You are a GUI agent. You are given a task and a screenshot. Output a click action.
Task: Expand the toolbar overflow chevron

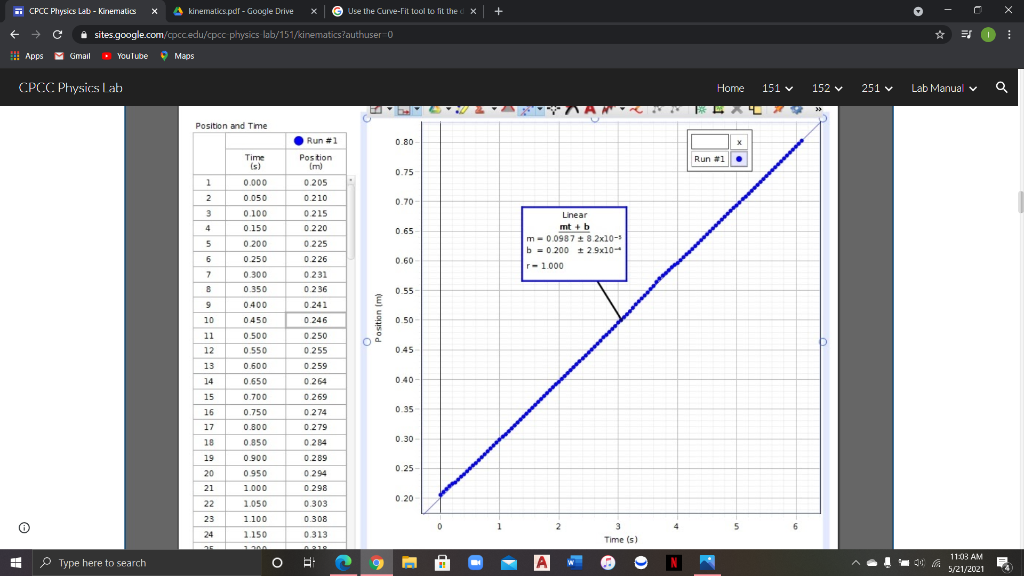click(817, 108)
